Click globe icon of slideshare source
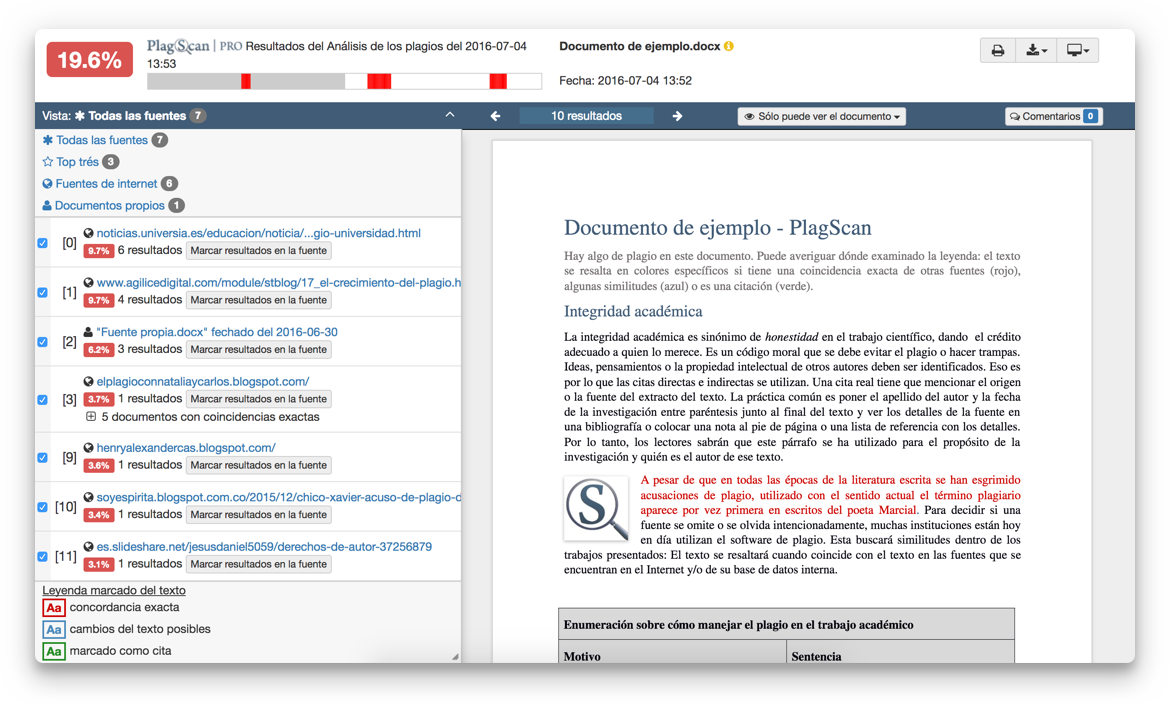Screen dimensions: 1170x705 tap(88, 547)
